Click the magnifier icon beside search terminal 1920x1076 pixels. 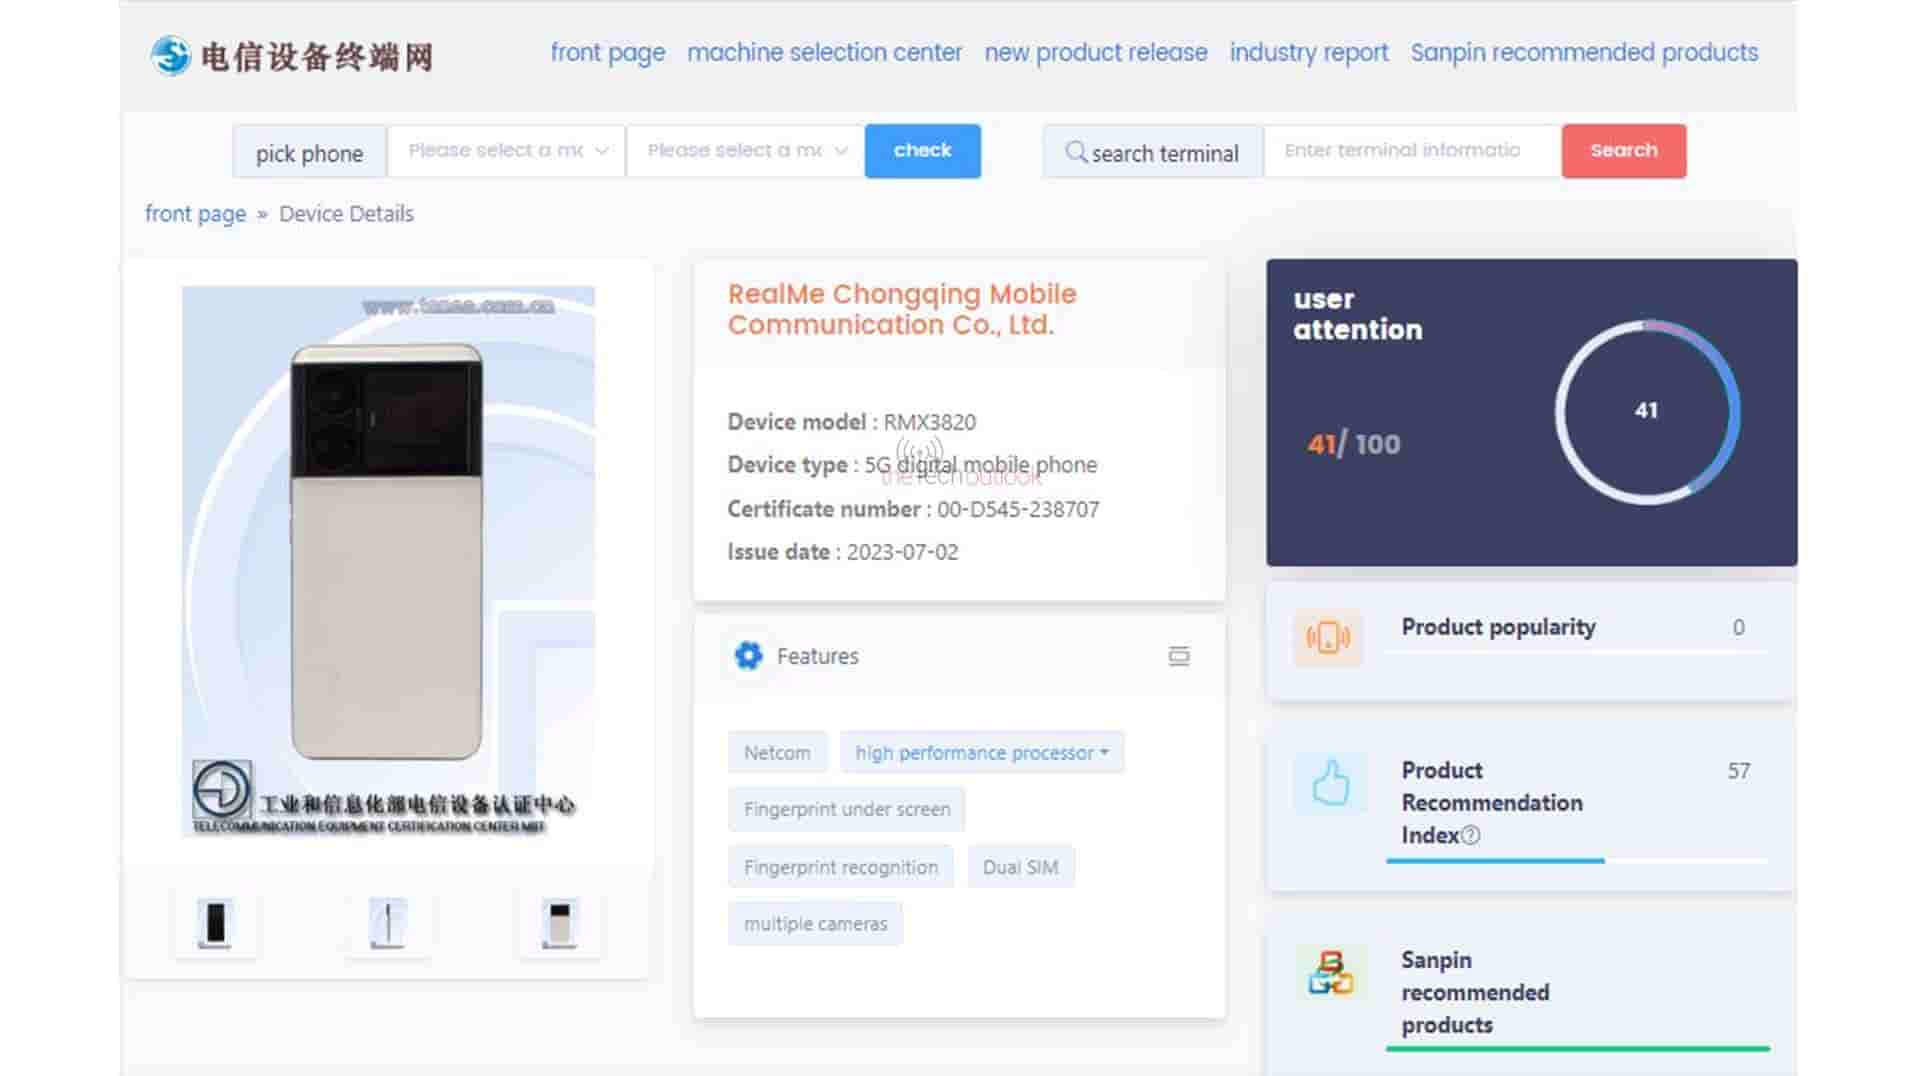[1075, 152]
